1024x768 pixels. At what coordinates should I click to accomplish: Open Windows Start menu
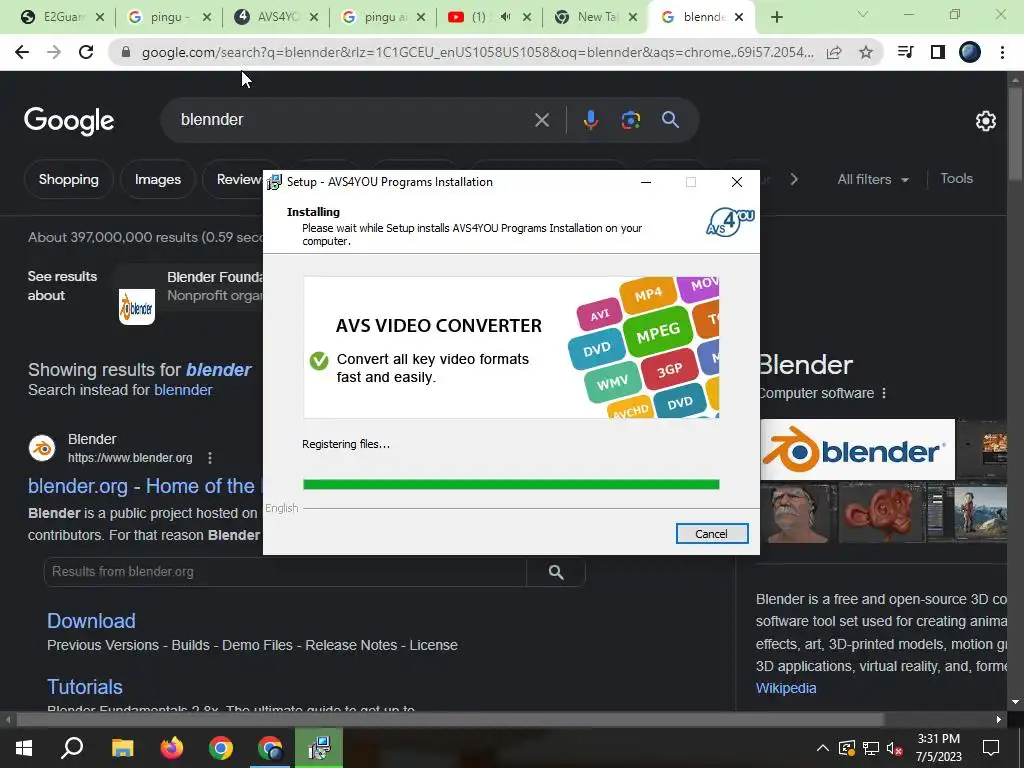[x=24, y=748]
